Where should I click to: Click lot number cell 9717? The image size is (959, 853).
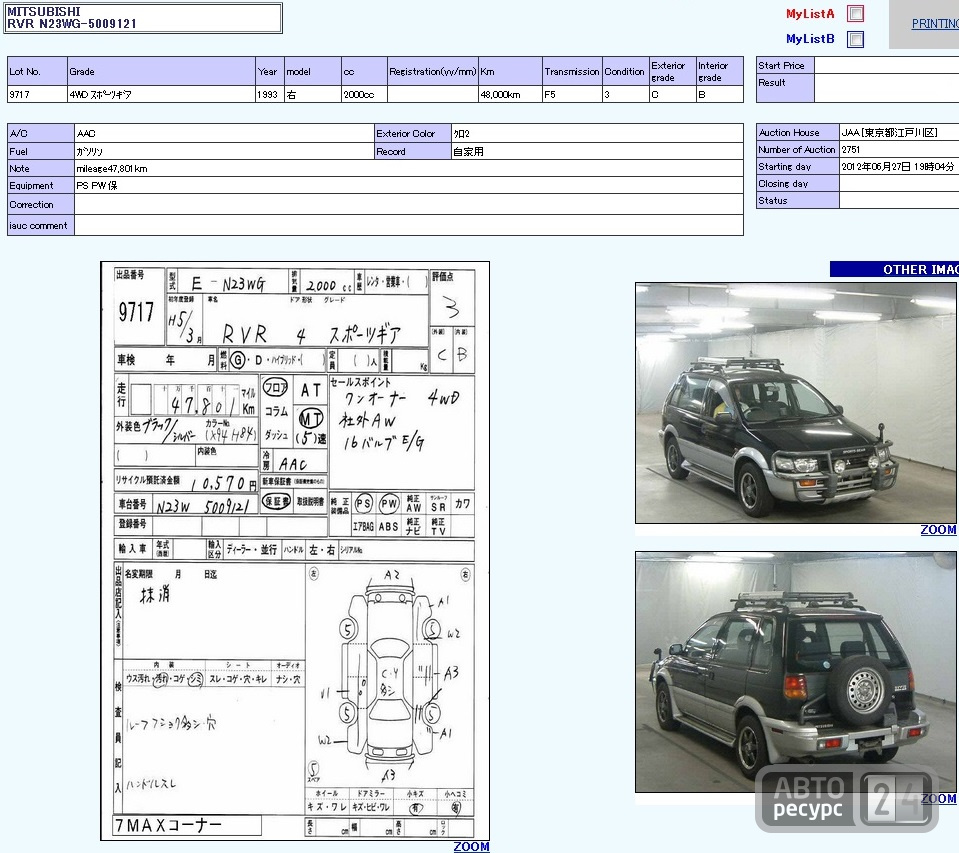pos(37,94)
